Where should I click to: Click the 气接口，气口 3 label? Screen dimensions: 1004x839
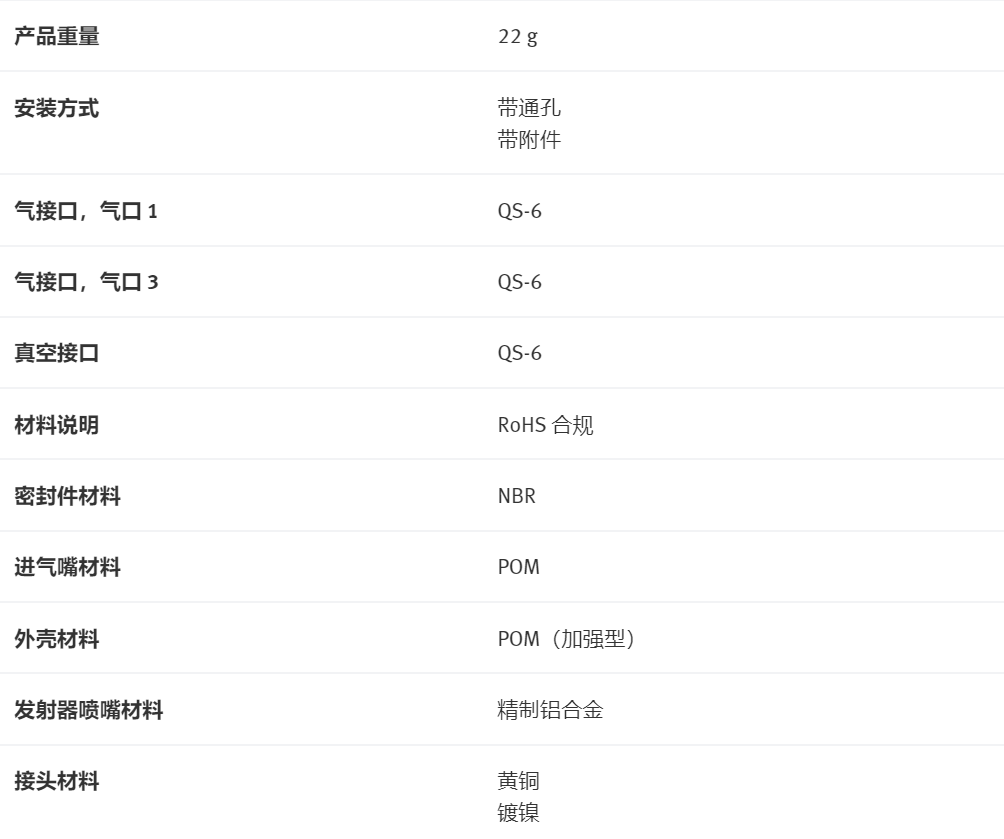[86, 282]
